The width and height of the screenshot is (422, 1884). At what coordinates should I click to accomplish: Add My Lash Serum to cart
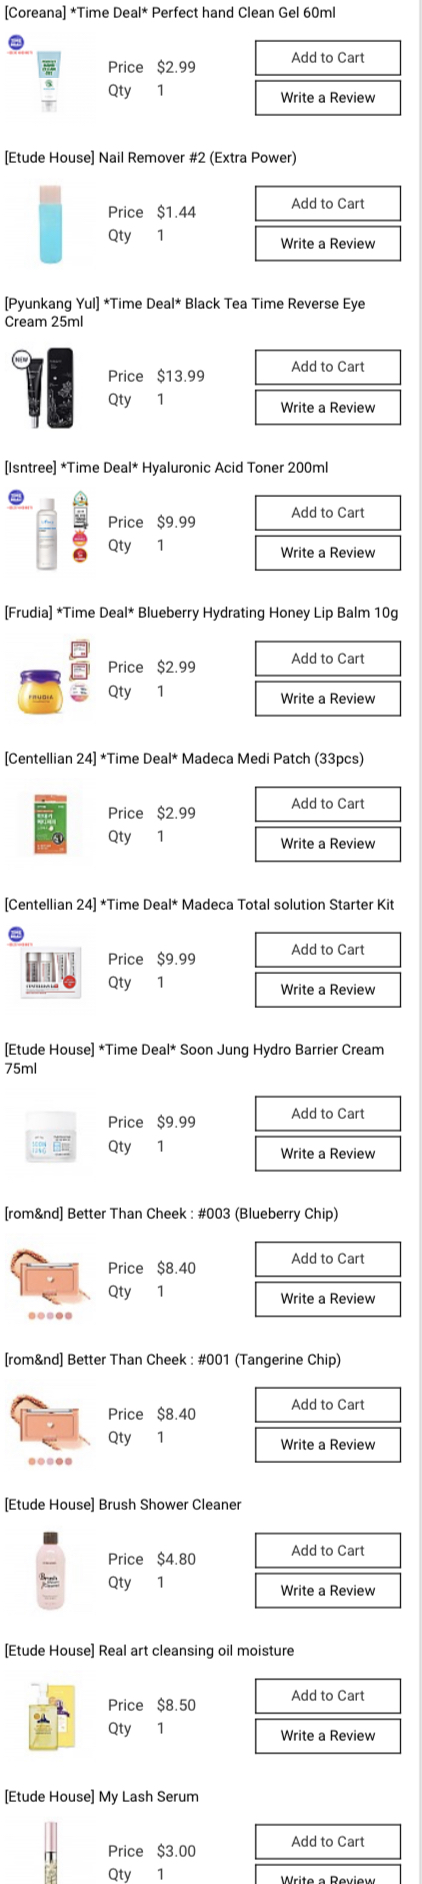(328, 1842)
